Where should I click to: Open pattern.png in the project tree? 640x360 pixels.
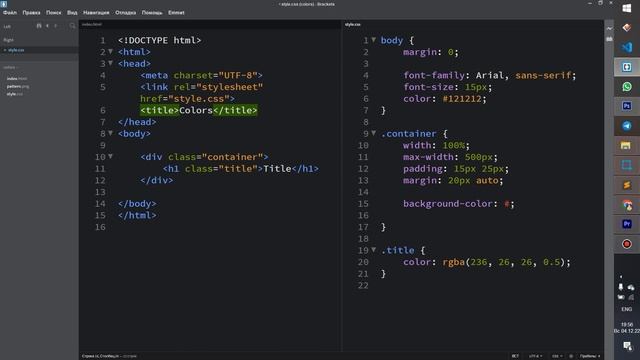click(18, 86)
